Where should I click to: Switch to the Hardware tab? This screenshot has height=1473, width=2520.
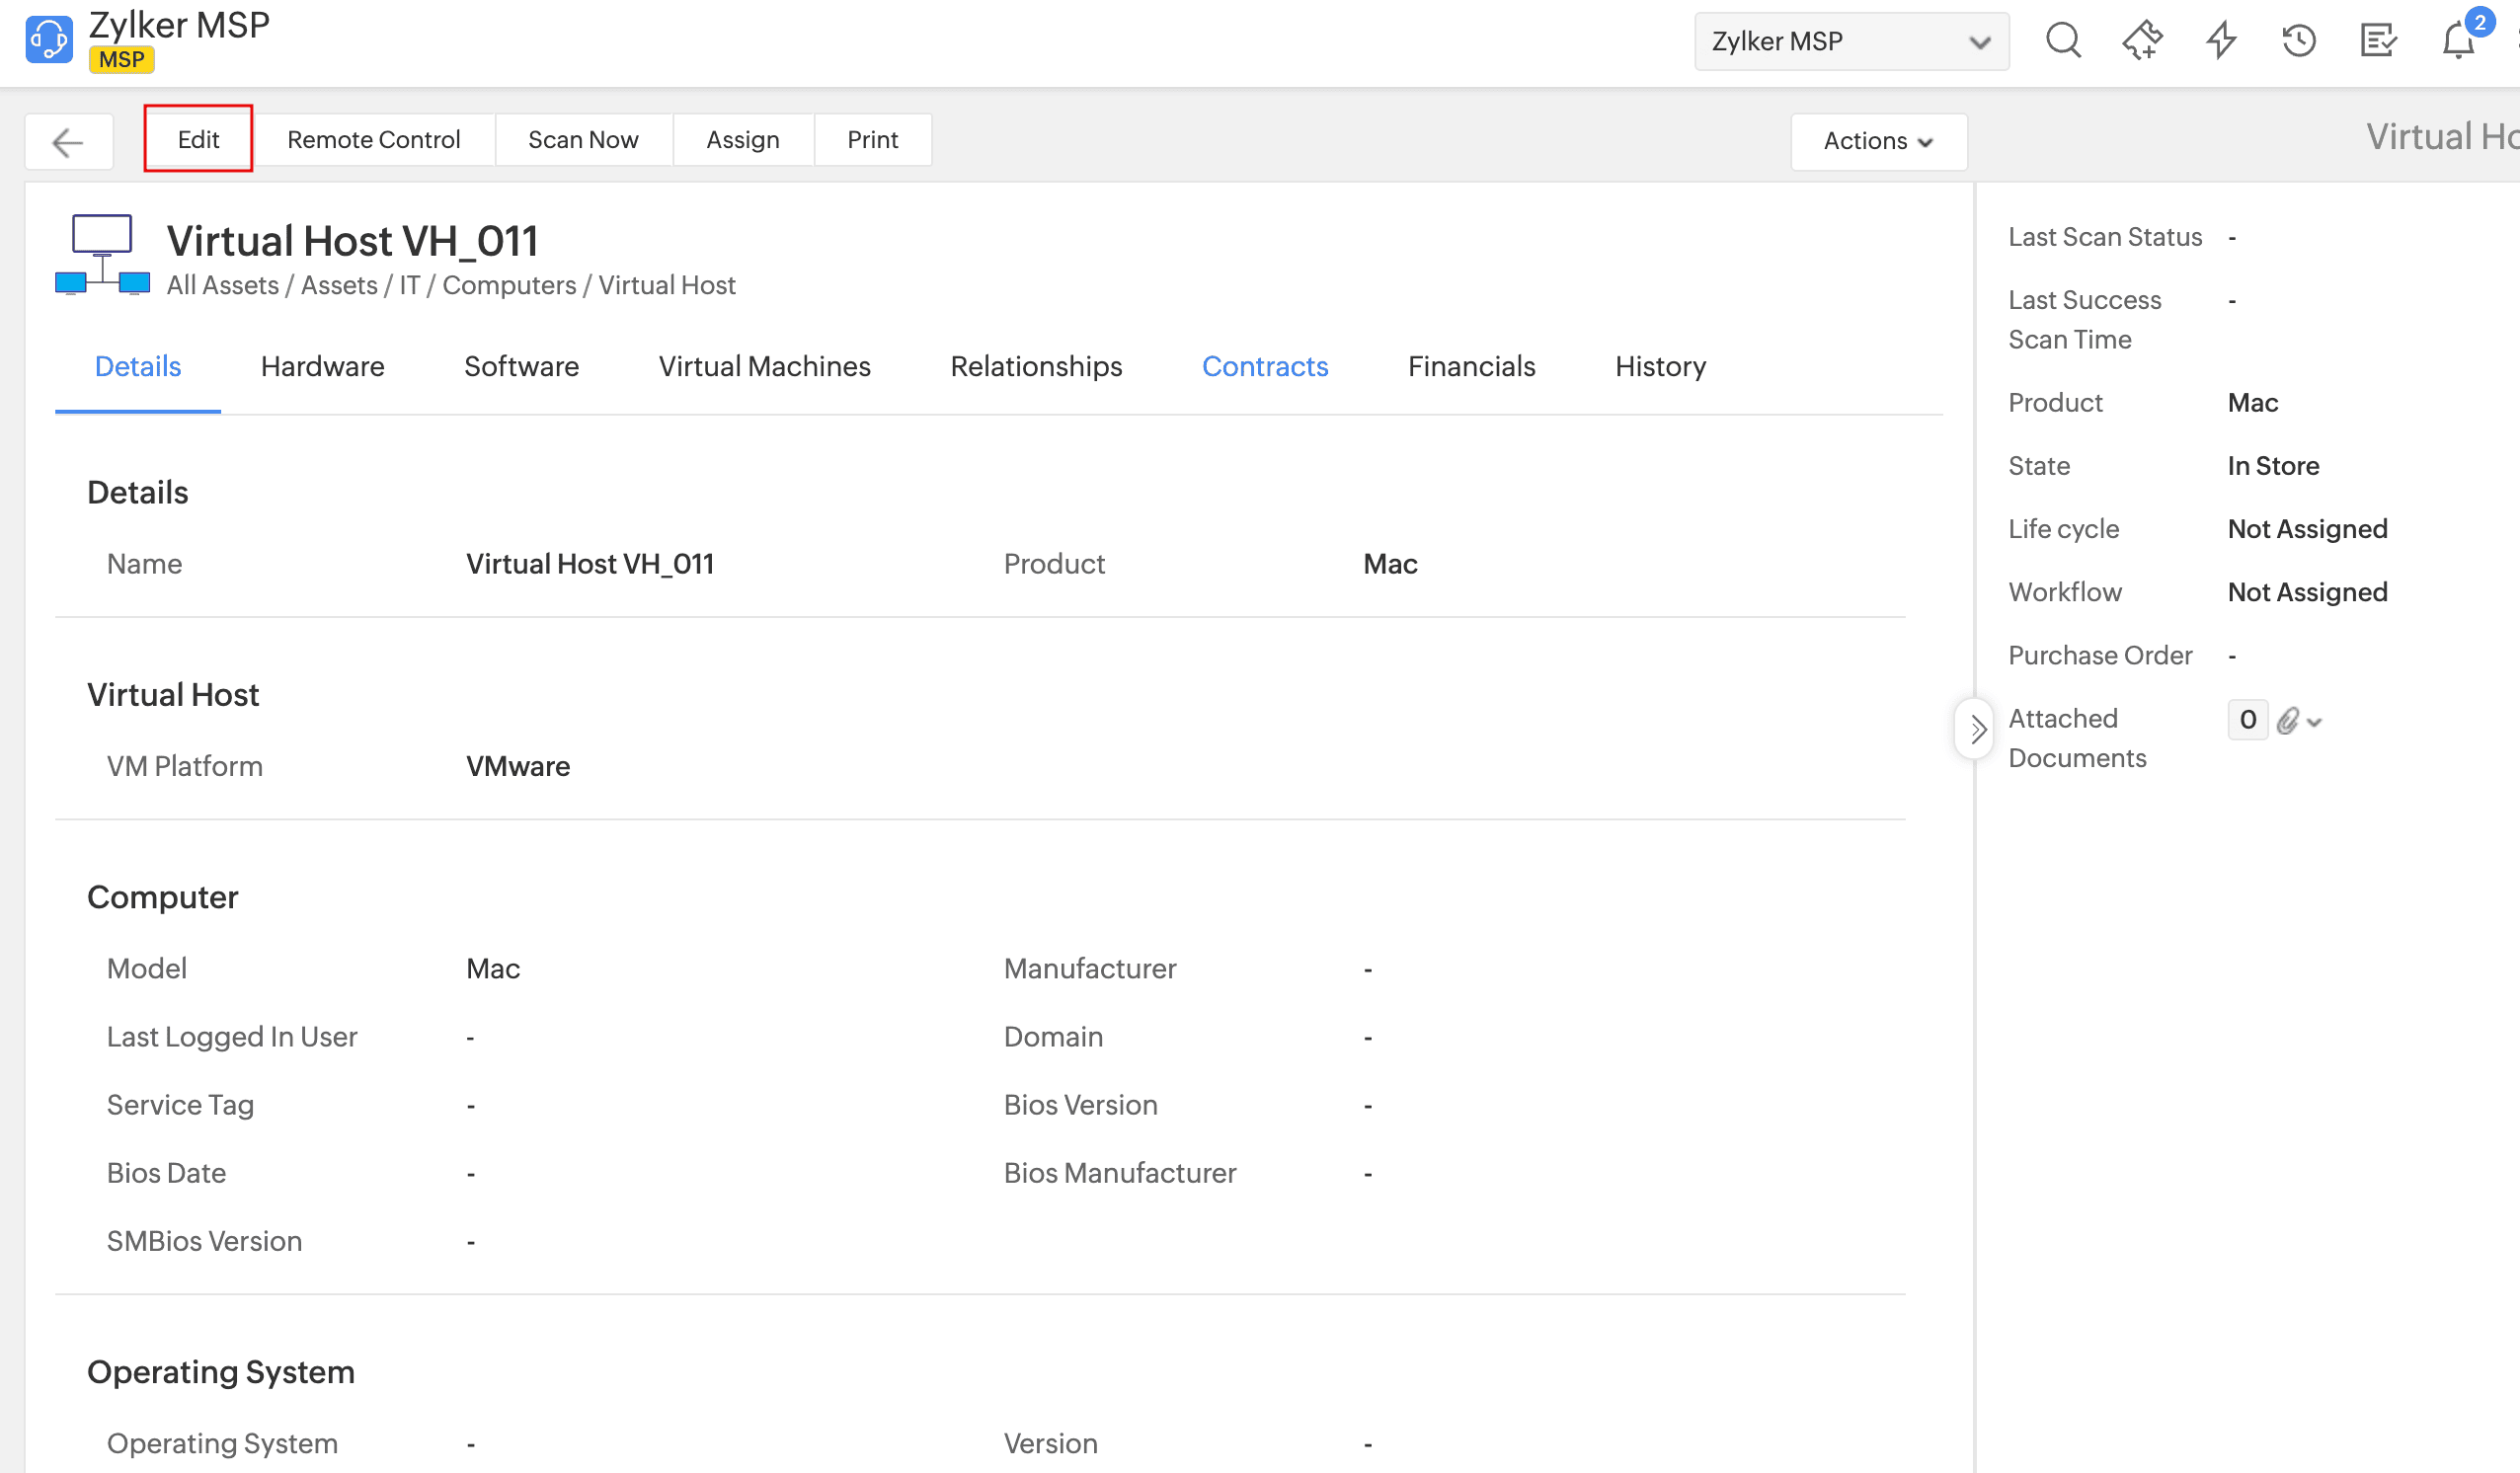tap(322, 366)
